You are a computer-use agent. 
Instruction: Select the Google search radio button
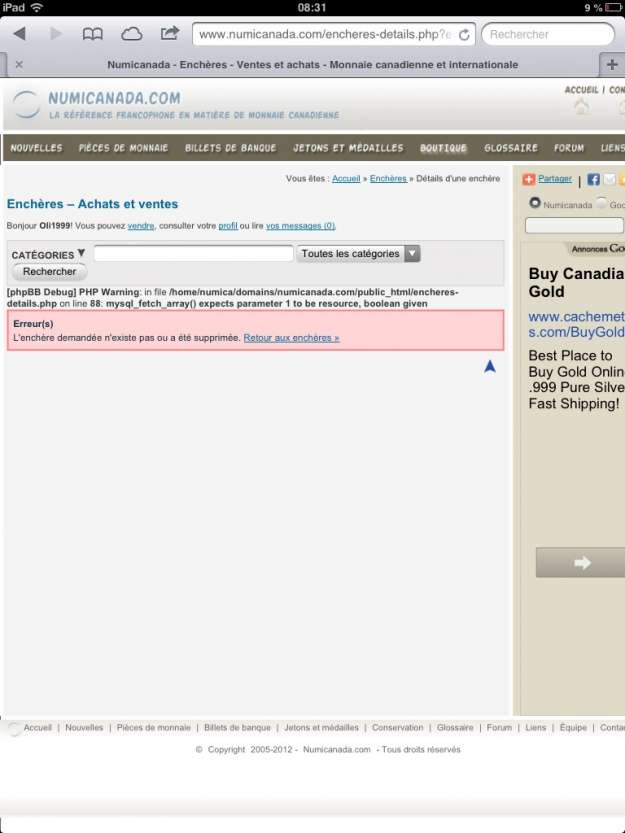coord(601,203)
